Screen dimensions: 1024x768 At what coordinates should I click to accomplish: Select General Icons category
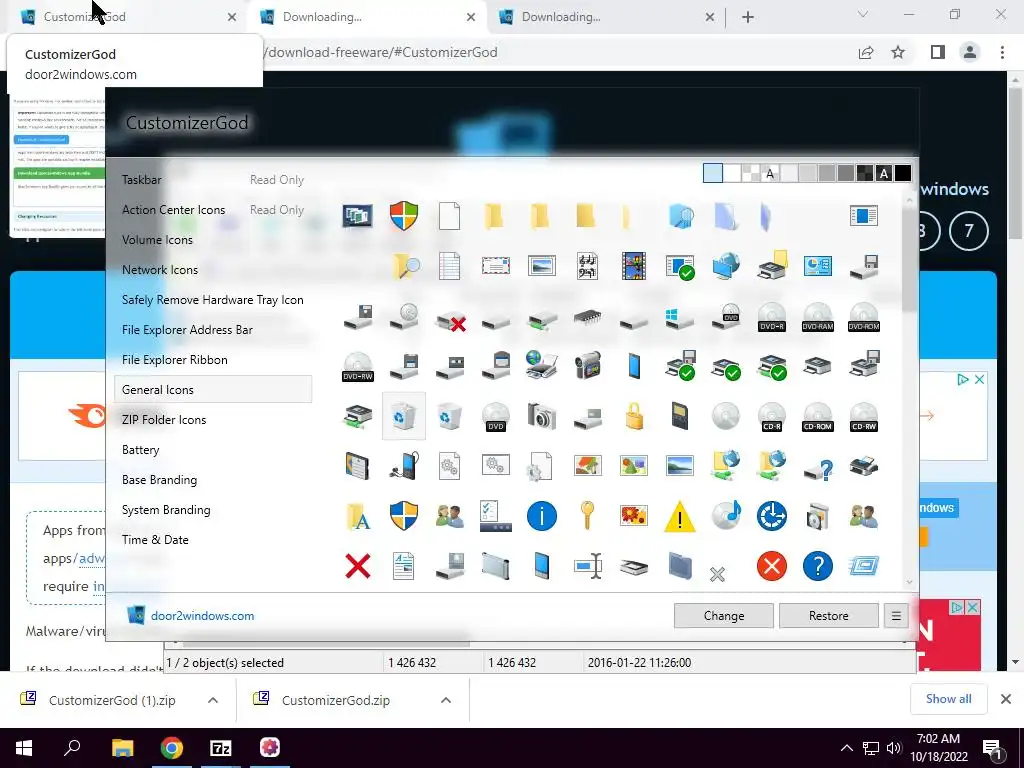213,389
